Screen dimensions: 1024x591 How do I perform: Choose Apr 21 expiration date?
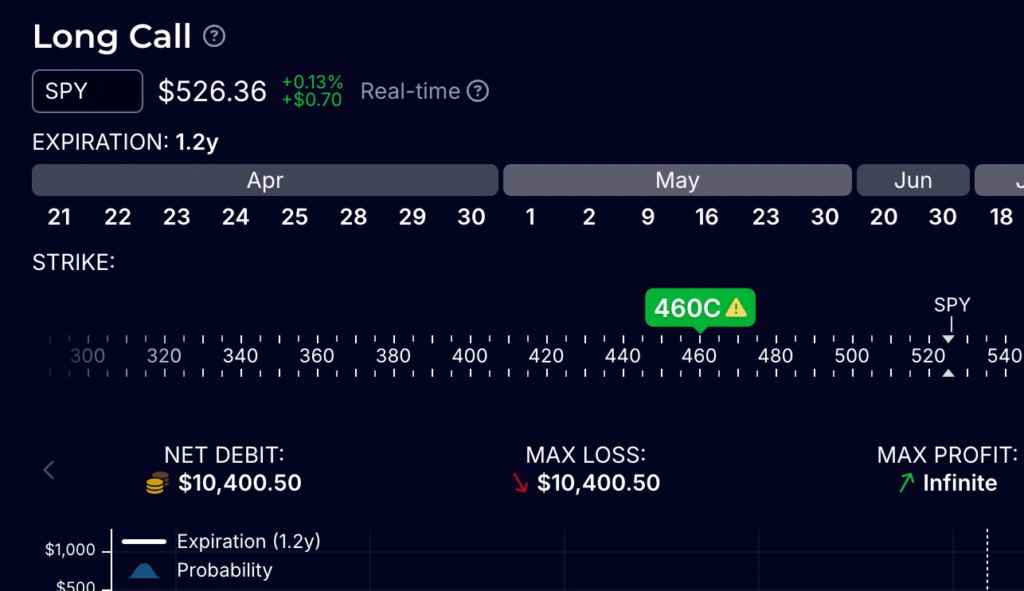pyautogui.click(x=59, y=217)
